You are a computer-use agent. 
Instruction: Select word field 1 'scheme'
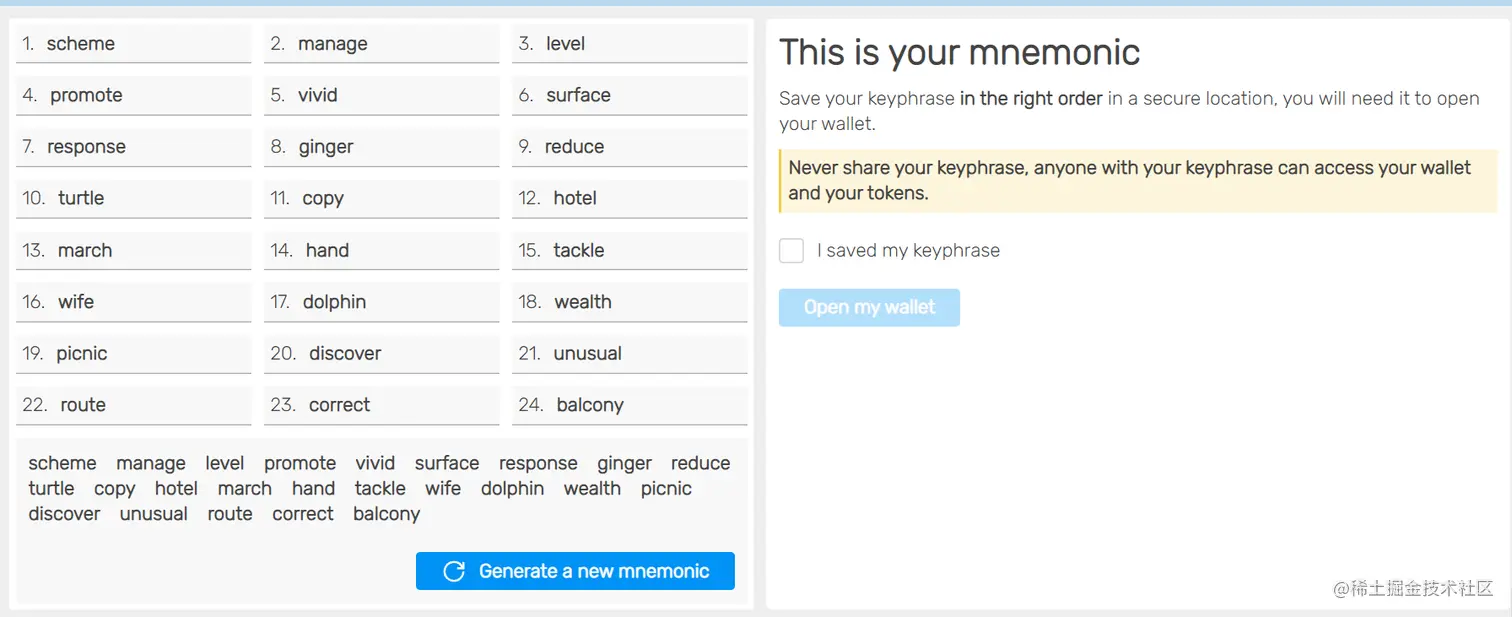pos(133,44)
